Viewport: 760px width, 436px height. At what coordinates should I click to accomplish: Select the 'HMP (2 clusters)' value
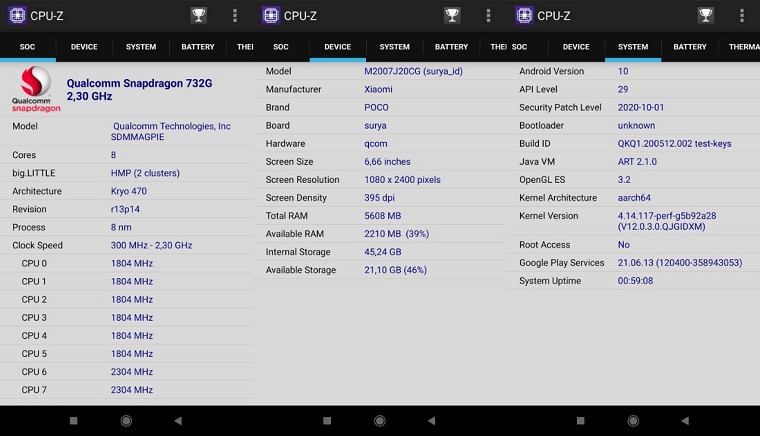[145, 173]
